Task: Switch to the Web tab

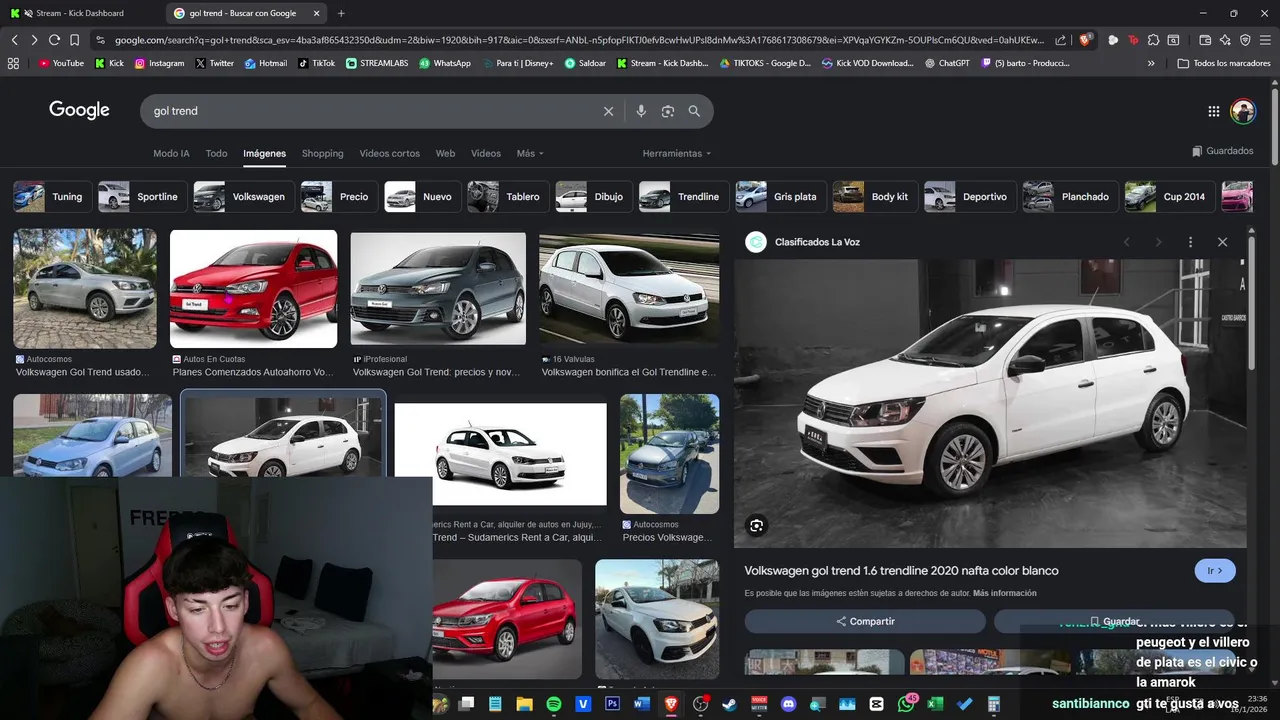Action: pyautogui.click(x=445, y=153)
